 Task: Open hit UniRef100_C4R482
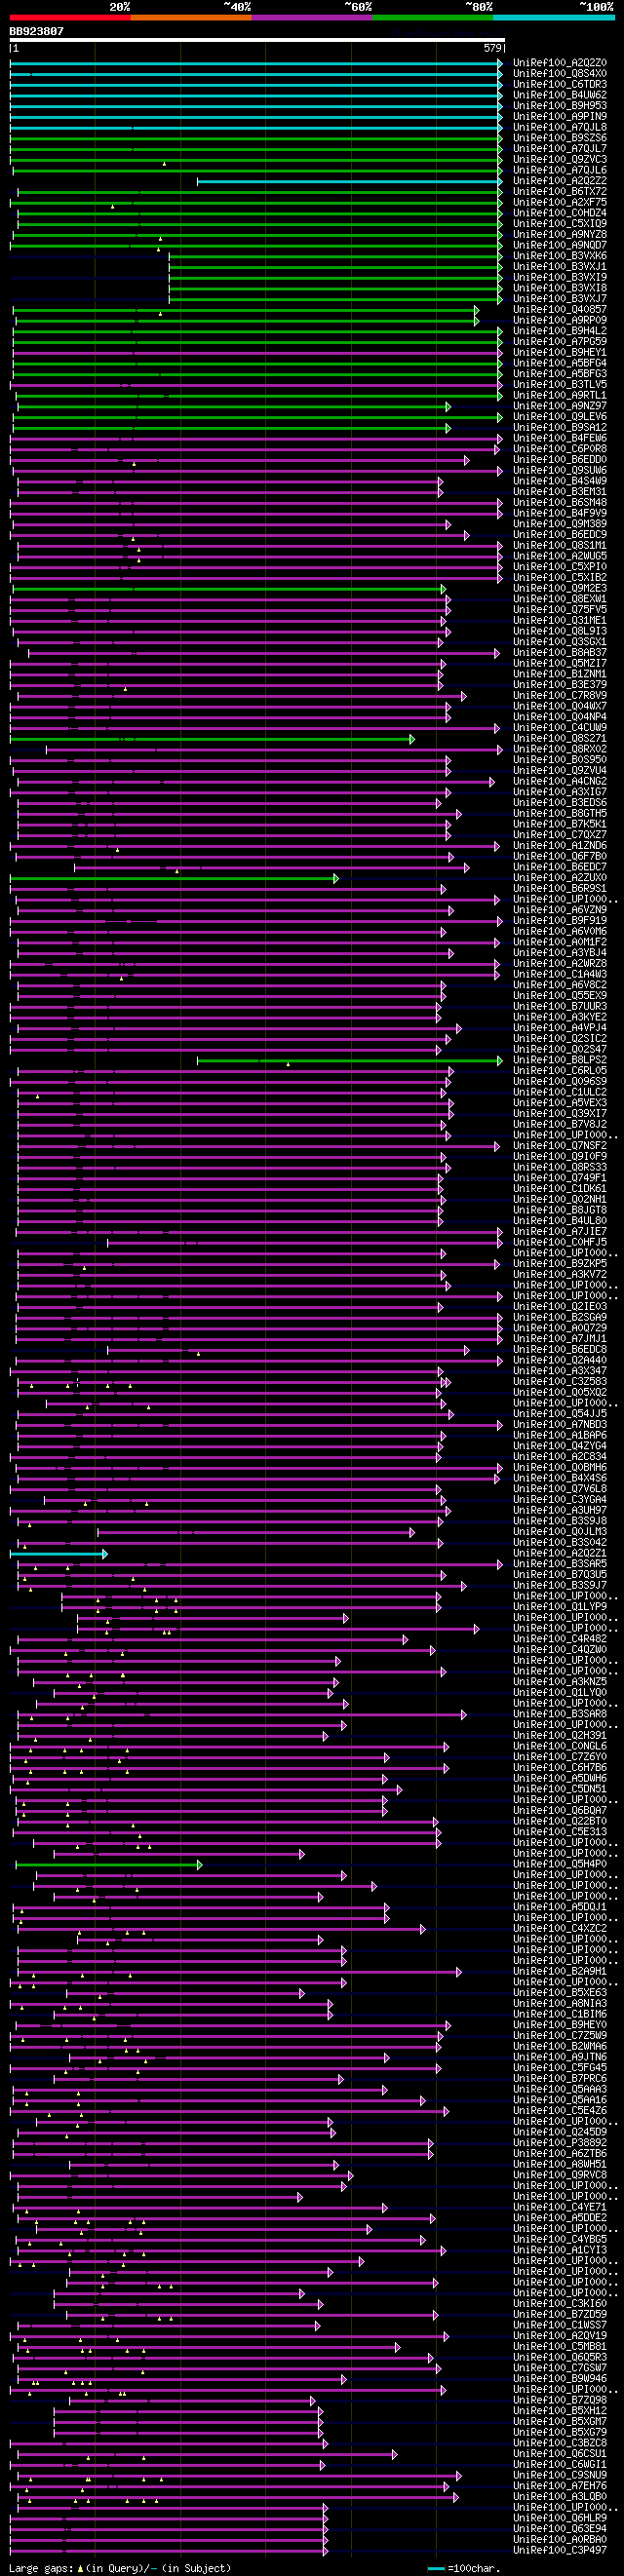click(560, 1639)
